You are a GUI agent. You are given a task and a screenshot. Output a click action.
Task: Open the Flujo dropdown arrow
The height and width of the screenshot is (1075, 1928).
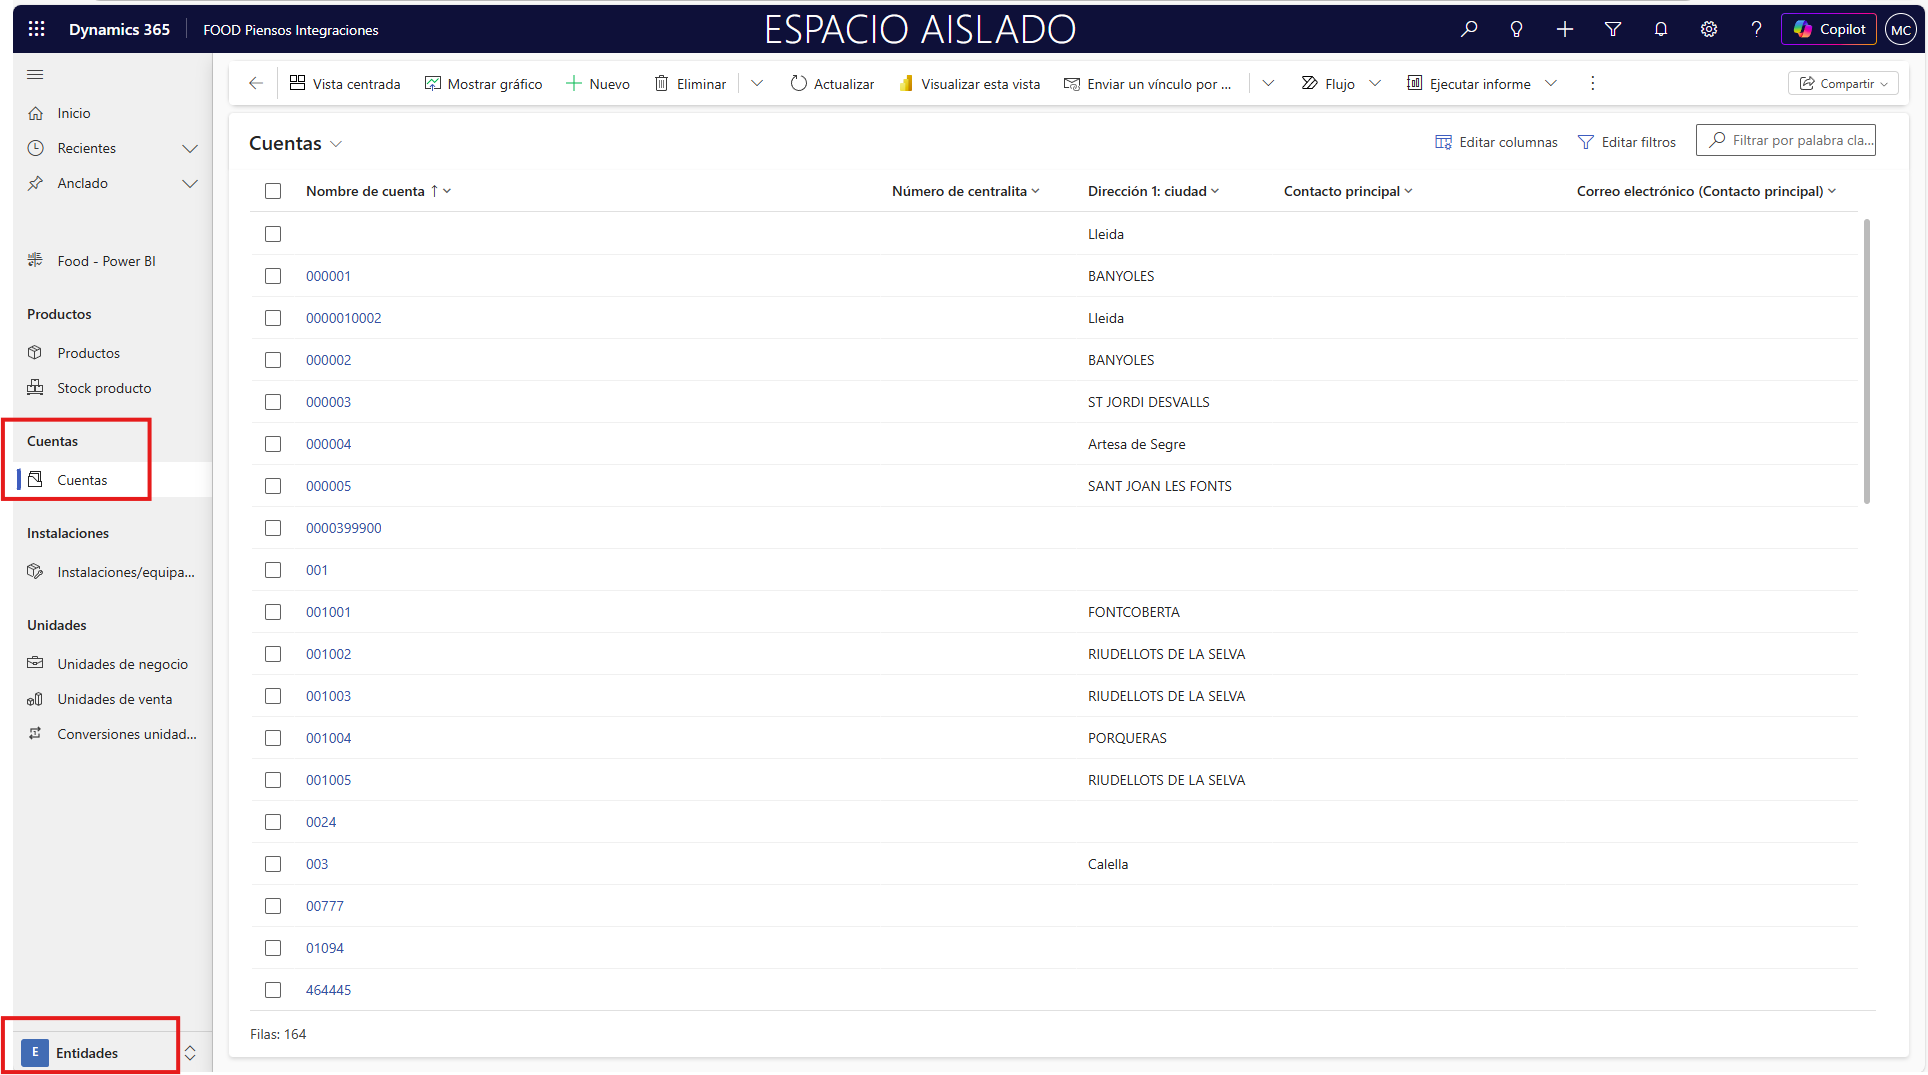coord(1375,84)
